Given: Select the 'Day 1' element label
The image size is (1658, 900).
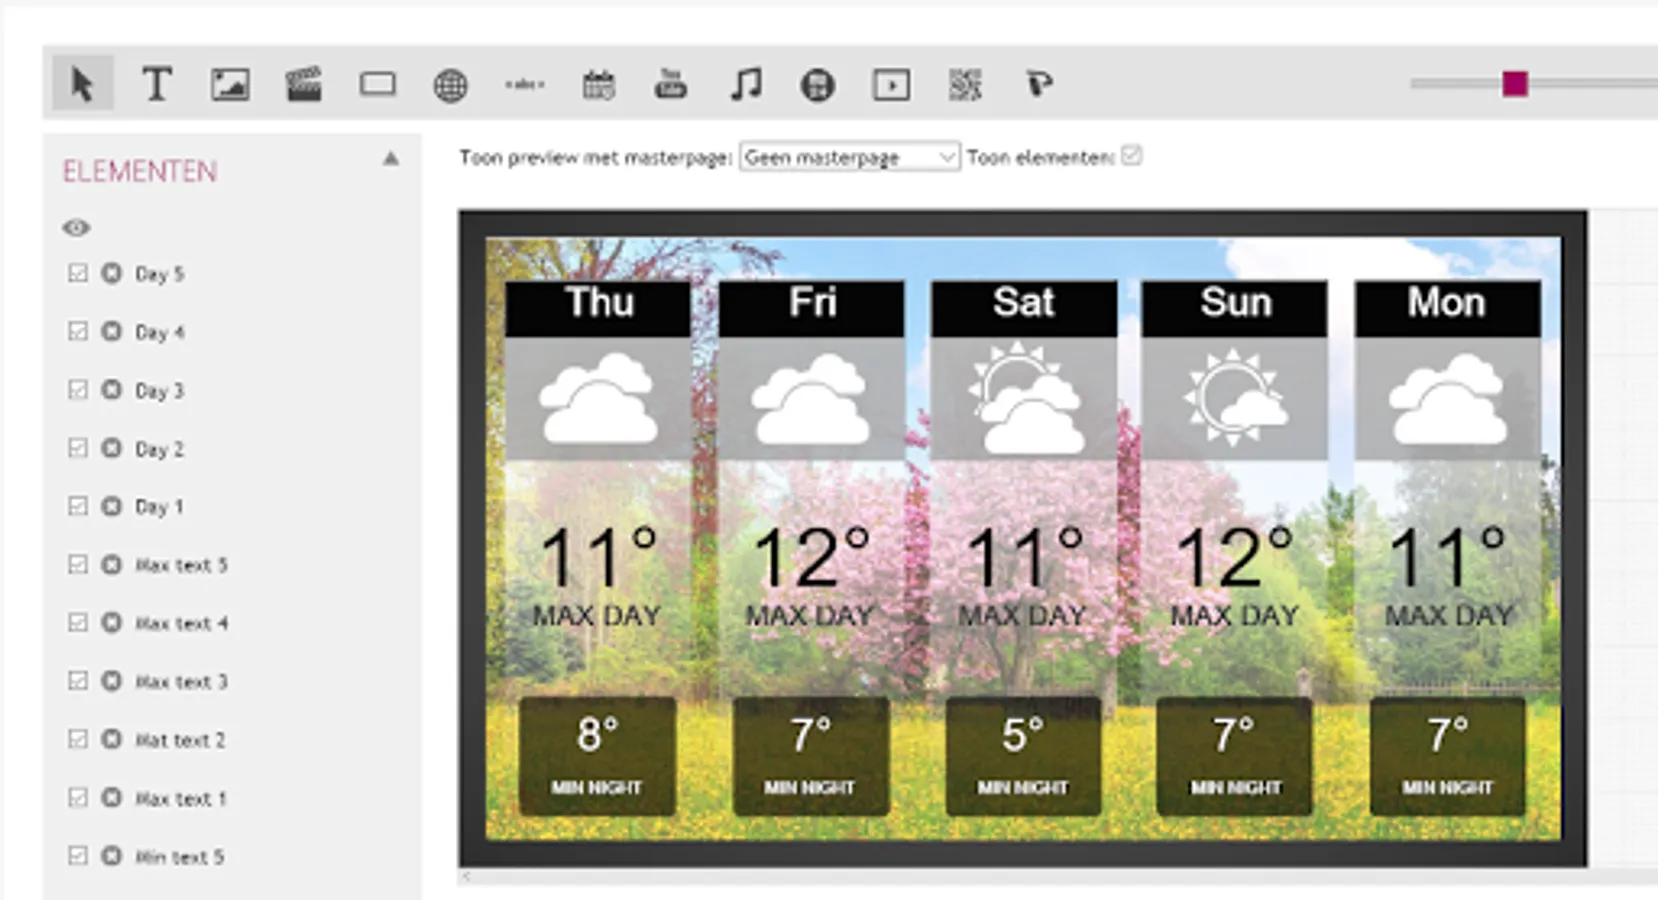Looking at the screenshot, I should [x=159, y=507].
